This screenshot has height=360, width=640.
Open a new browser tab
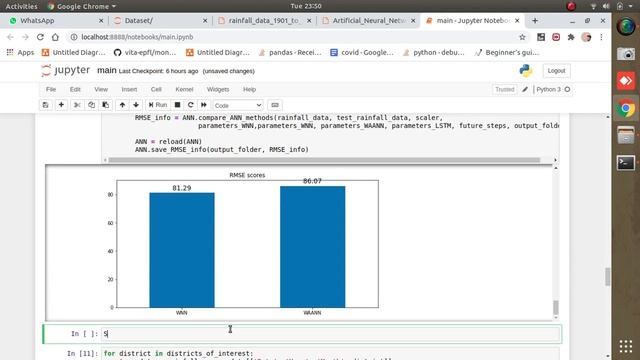[535, 20]
